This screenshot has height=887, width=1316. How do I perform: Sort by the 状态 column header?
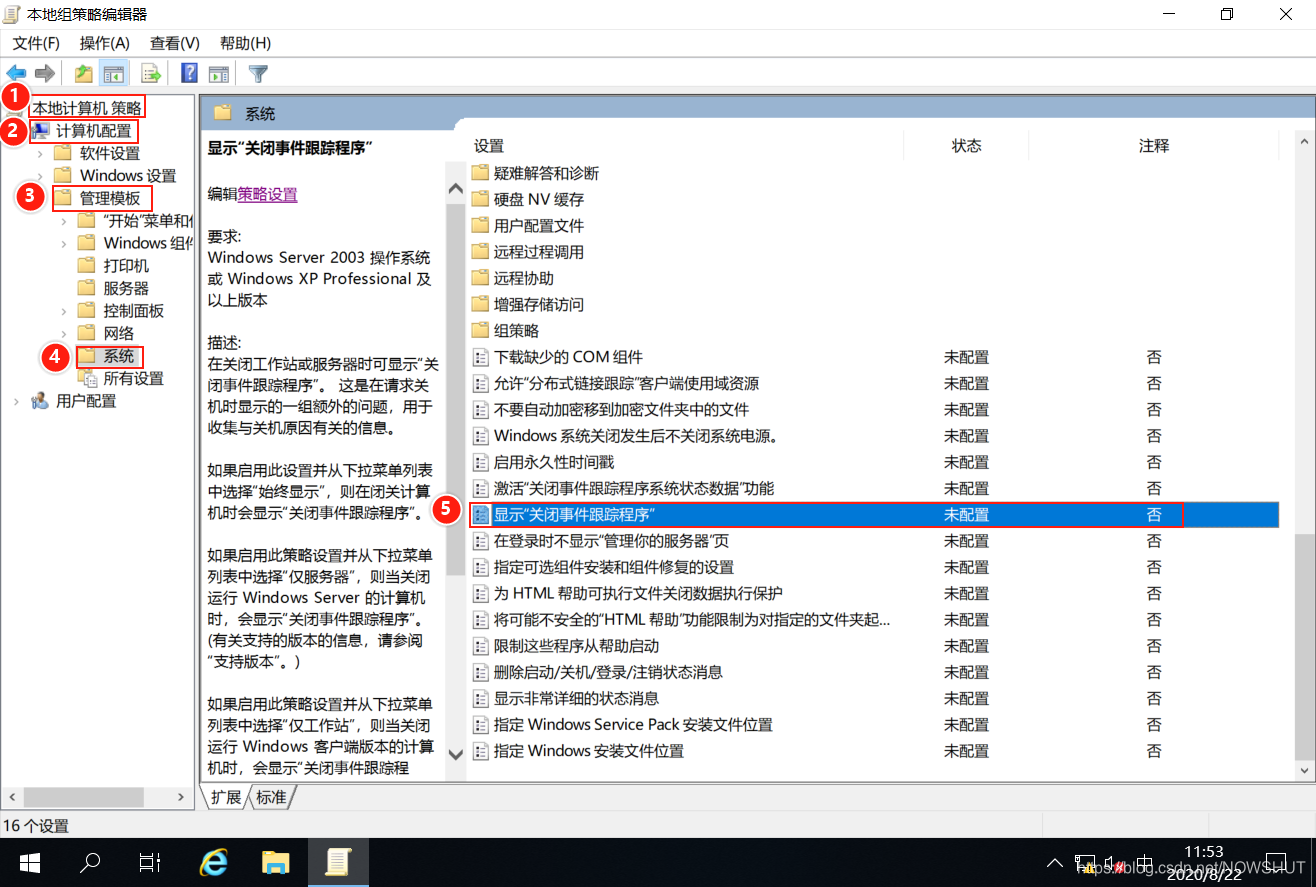967,146
